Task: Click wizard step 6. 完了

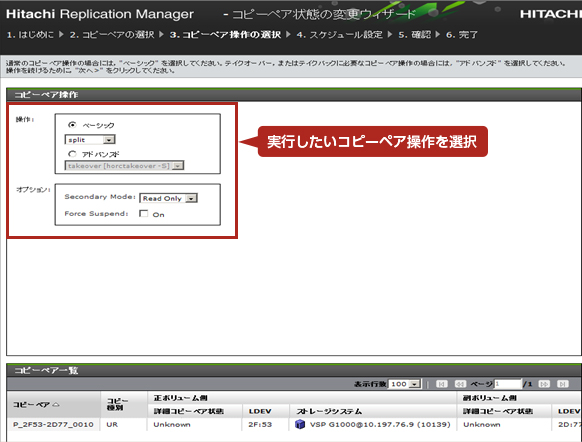Action: [x=462, y=35]
